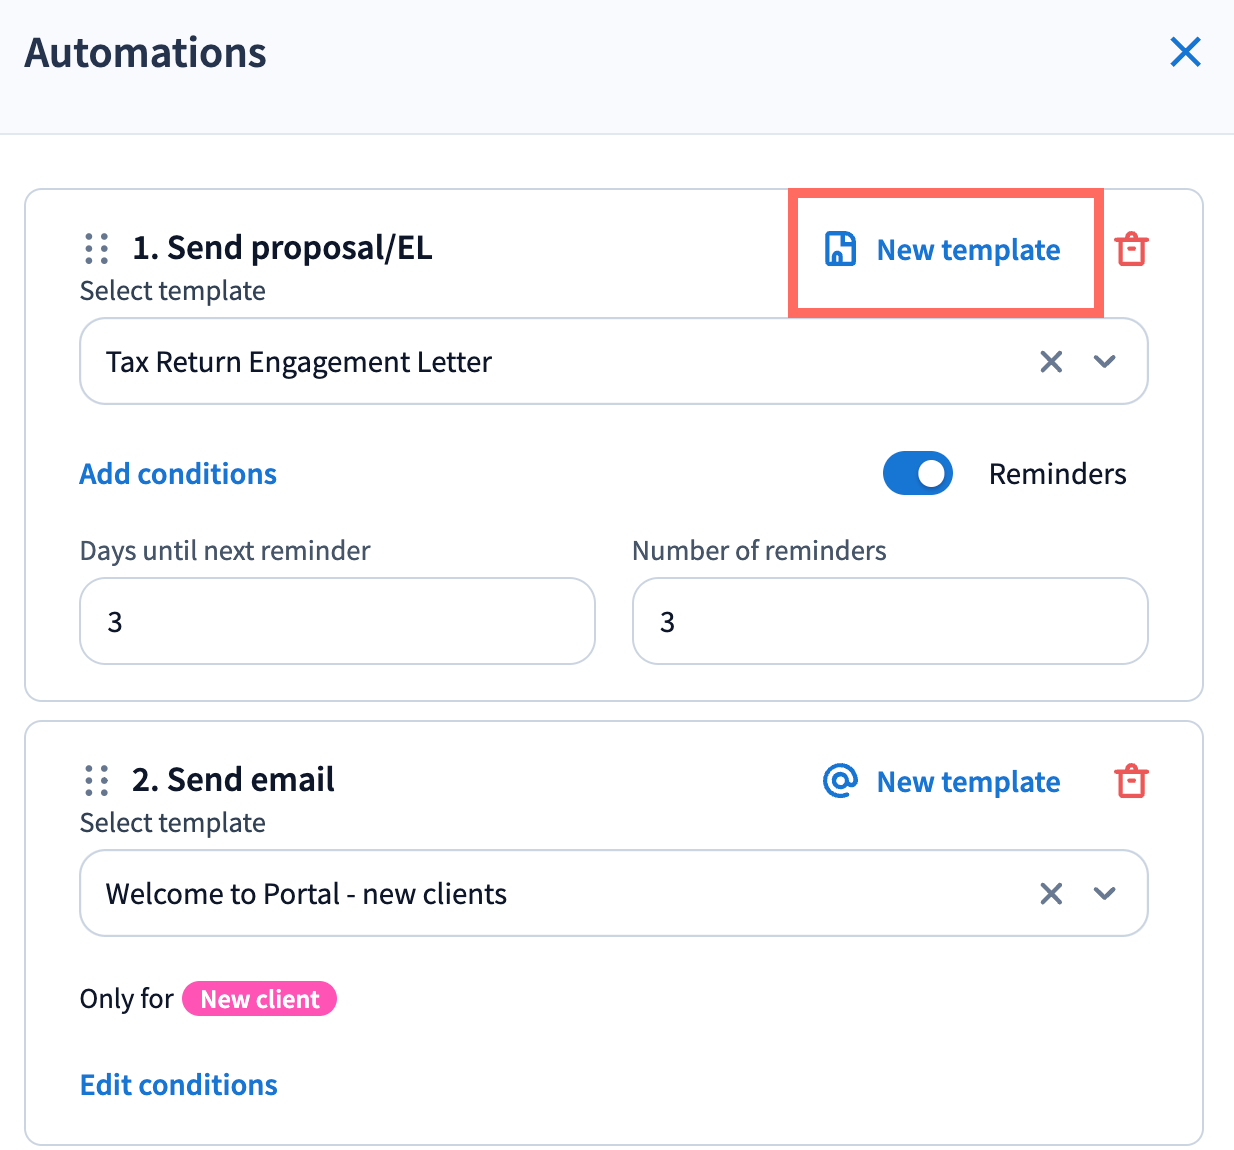1234x1150 pixels.
Task: Delete the Send proposal/EL automation step
Action: 1131,249
